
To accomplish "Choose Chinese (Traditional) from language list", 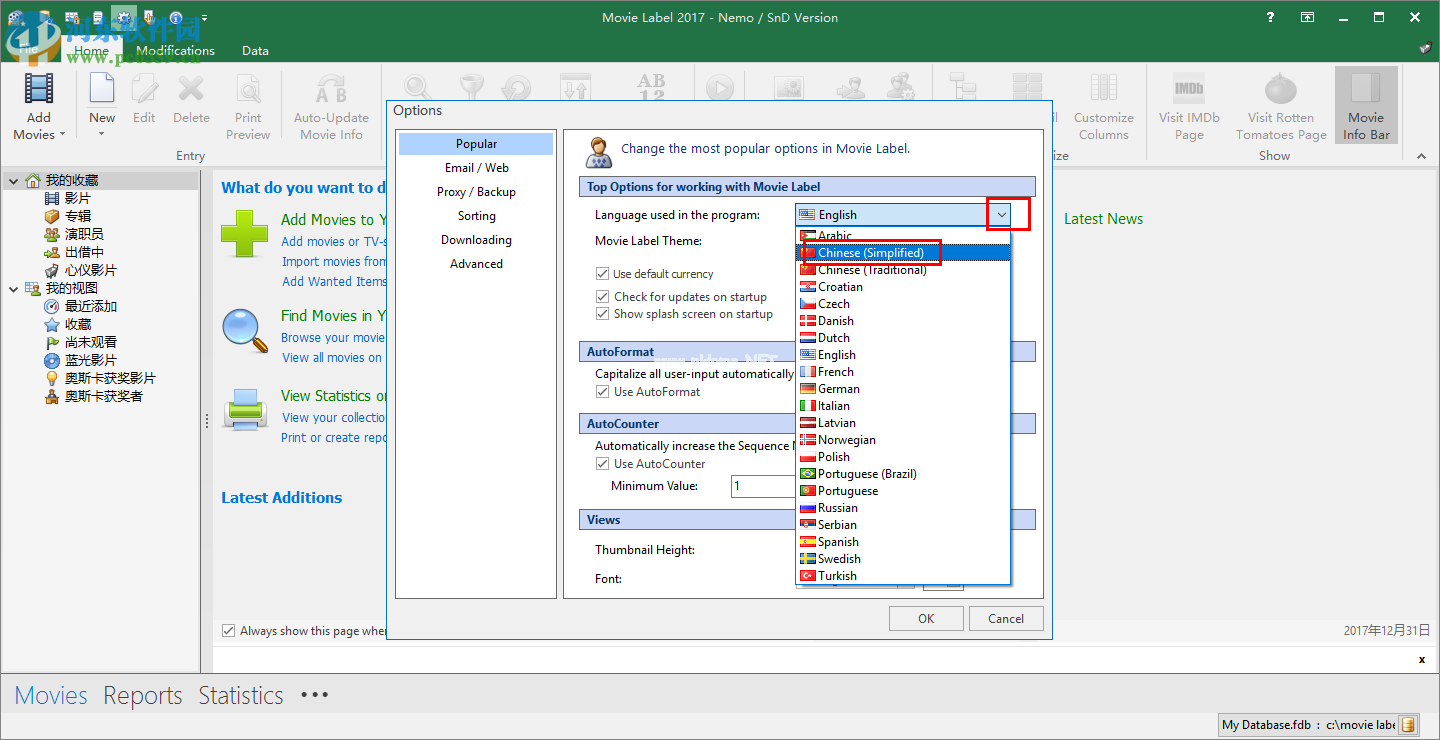I will click(903, 270).
